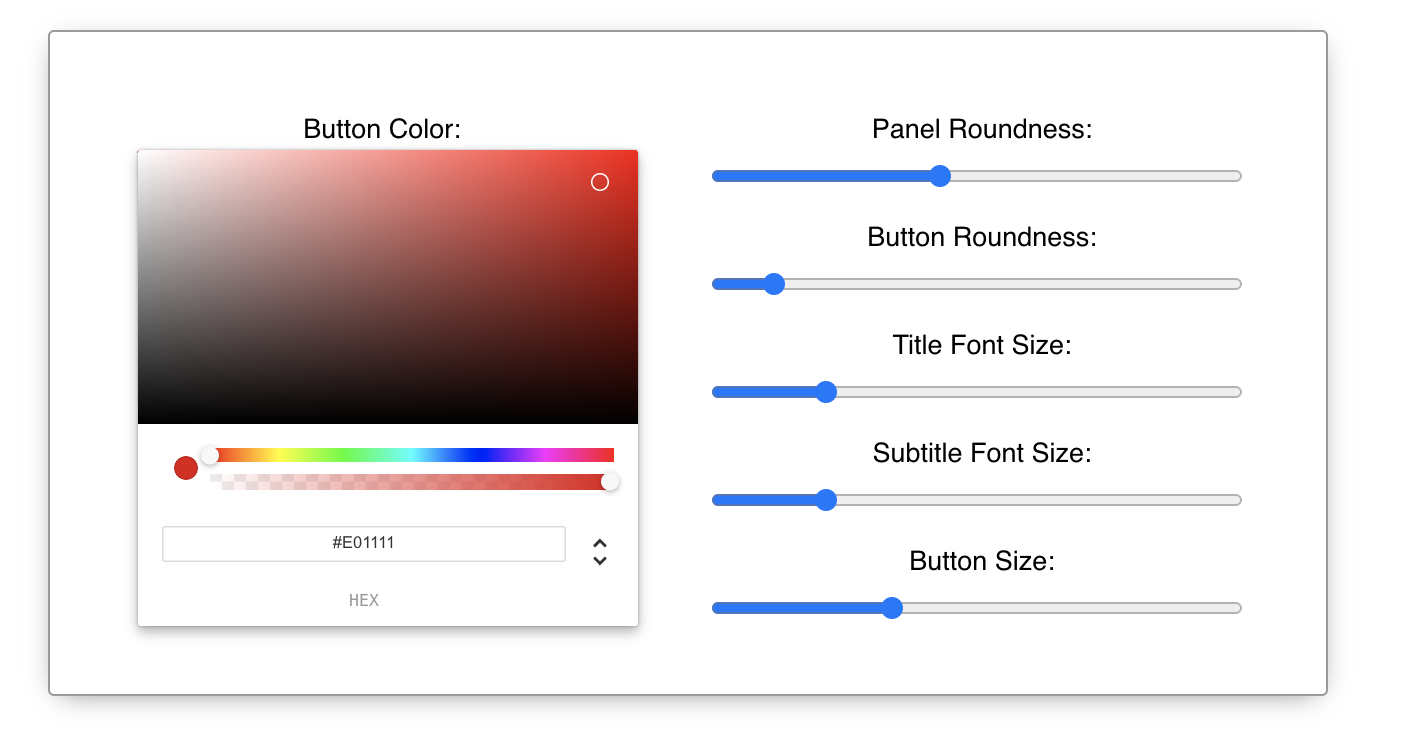
Task: Click the down chevron to switch color format
Action: [x=600, y=561]
